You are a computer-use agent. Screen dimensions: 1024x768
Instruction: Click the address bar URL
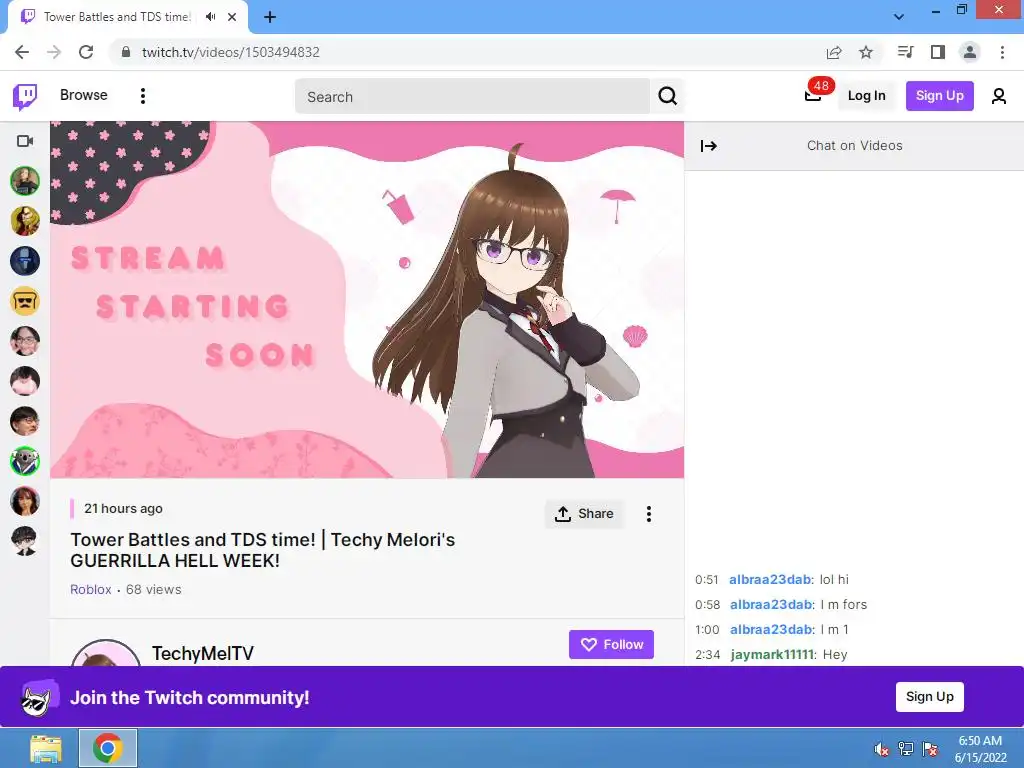[x=231, y=52]
